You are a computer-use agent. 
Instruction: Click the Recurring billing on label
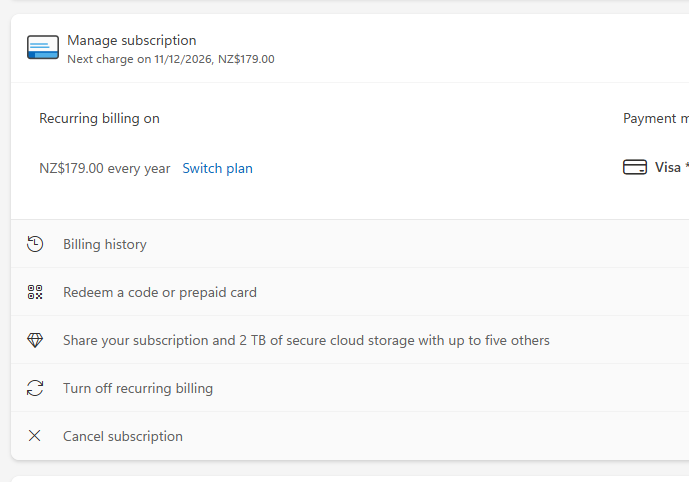click(x=99, y=119)
